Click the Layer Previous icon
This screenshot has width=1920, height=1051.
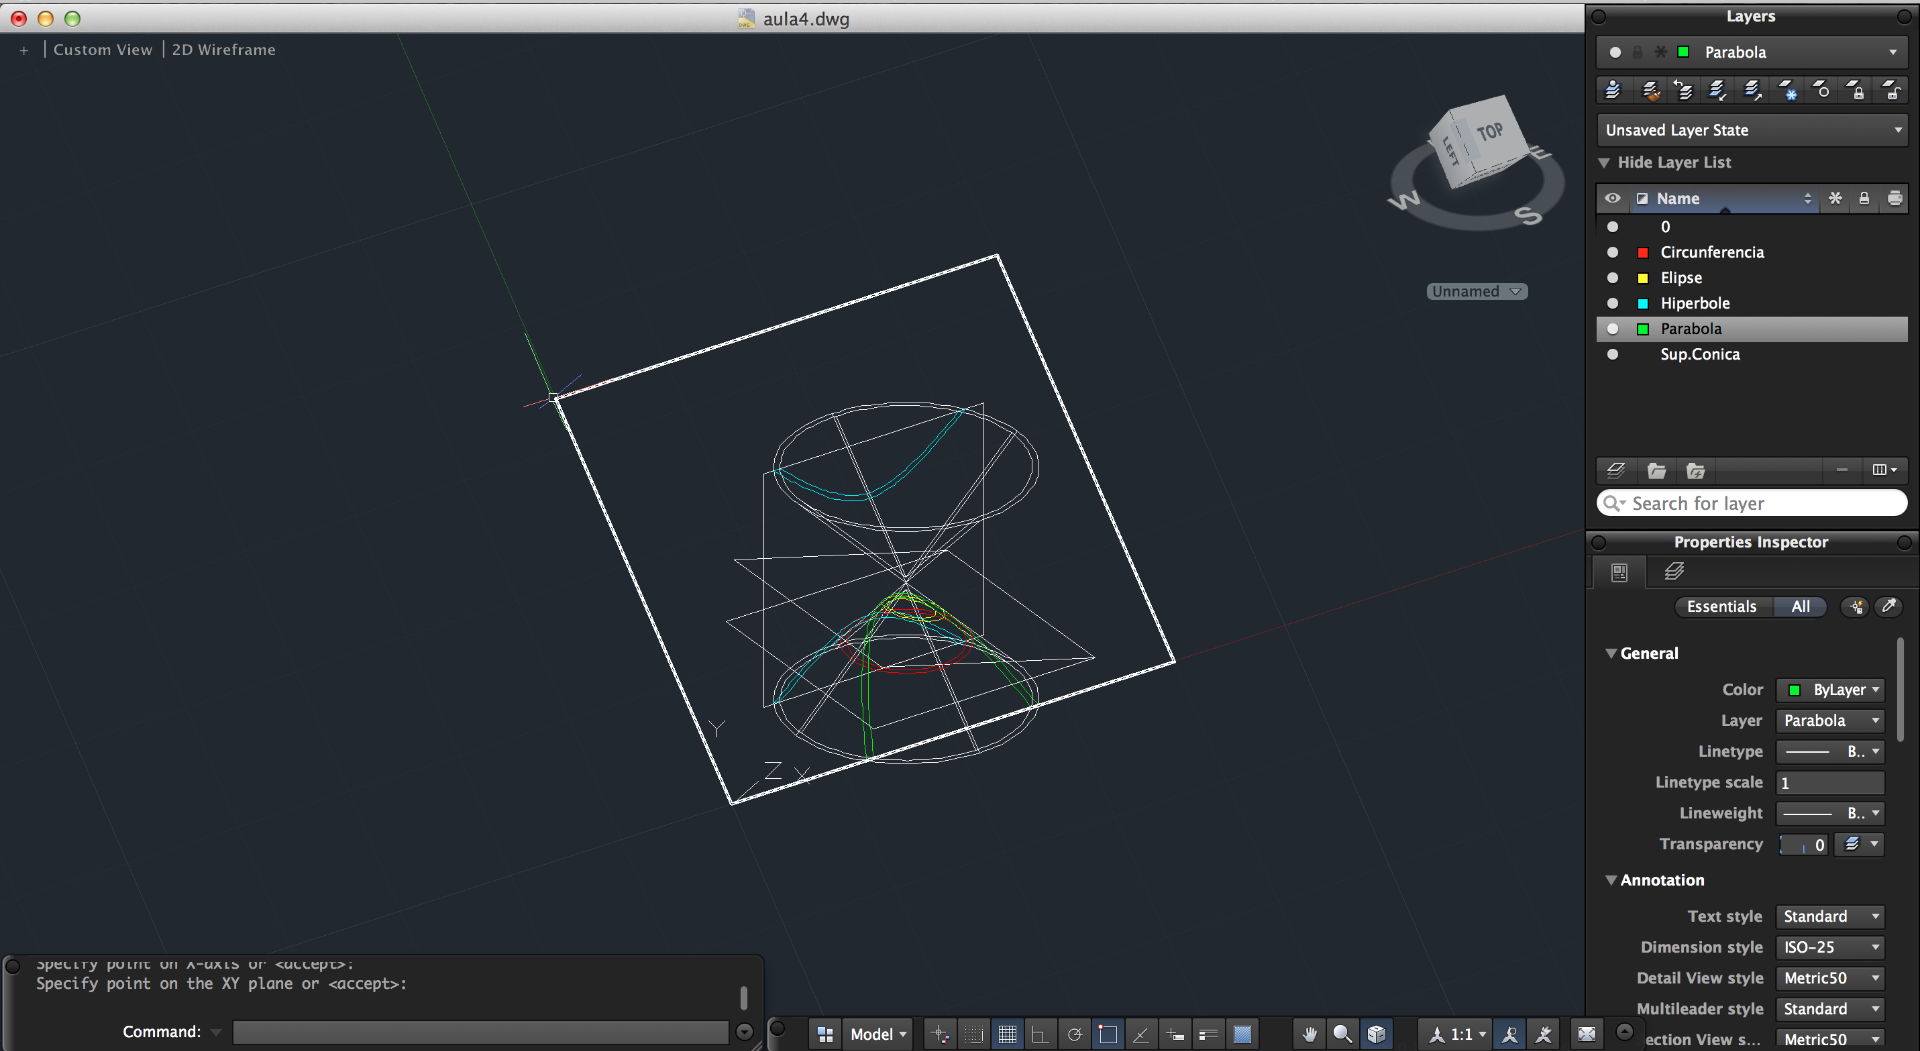tap(1684, 90)
